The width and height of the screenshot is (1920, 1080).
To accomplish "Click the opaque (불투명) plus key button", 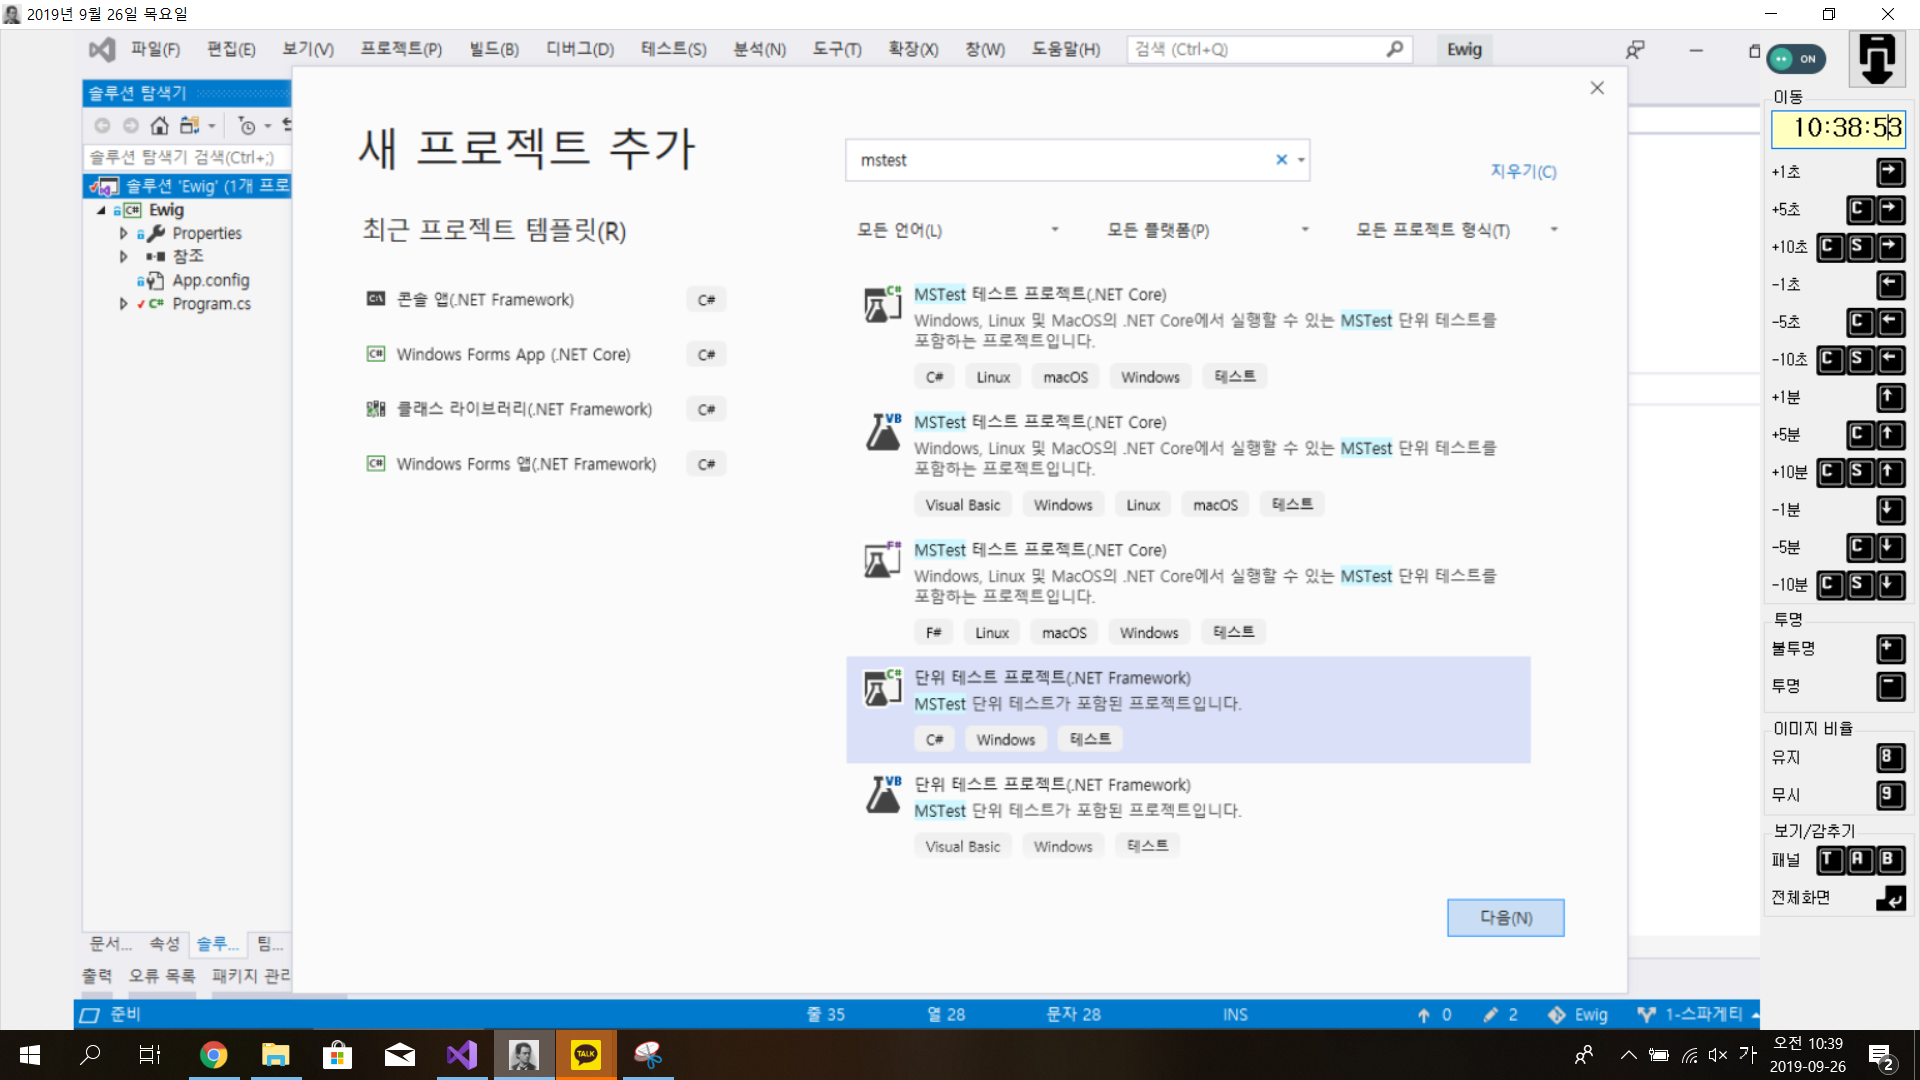I will [1890, 649].
